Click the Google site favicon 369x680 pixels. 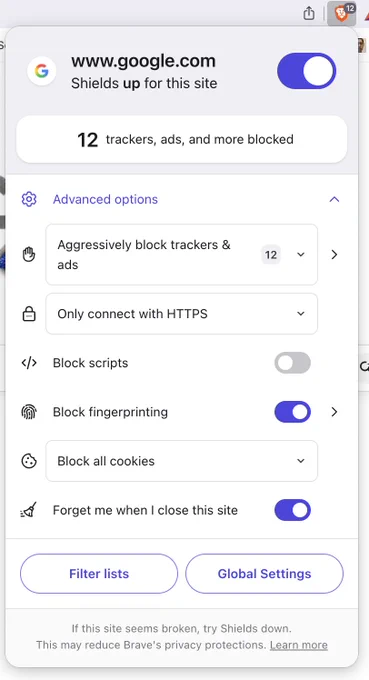42,71
